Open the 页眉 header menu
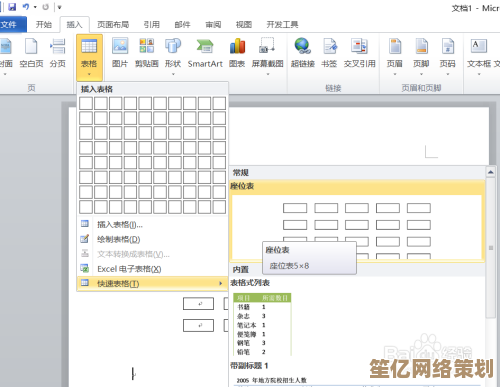Image resolution: width=500 pixels, height=387 pixels. pos(395,56)
